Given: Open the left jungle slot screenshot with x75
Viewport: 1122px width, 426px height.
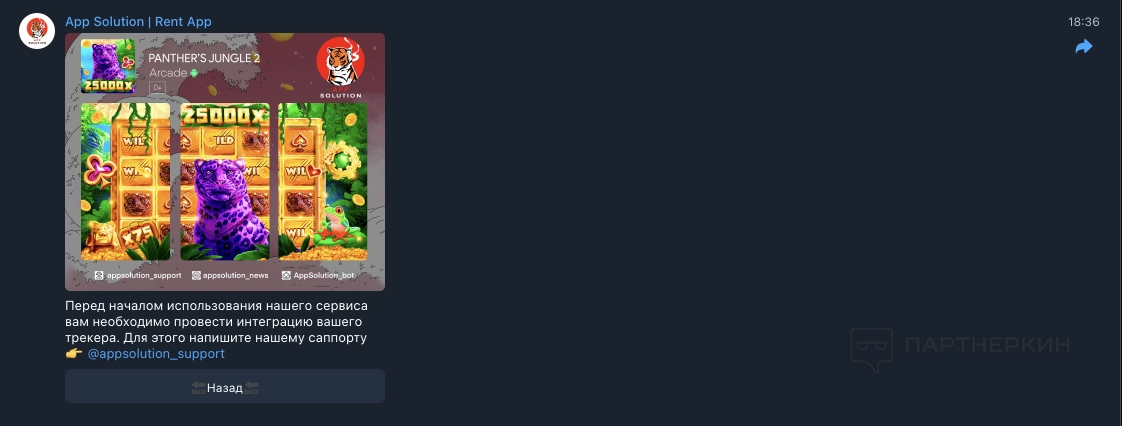Looking at the screenshot, I should 125,182.
